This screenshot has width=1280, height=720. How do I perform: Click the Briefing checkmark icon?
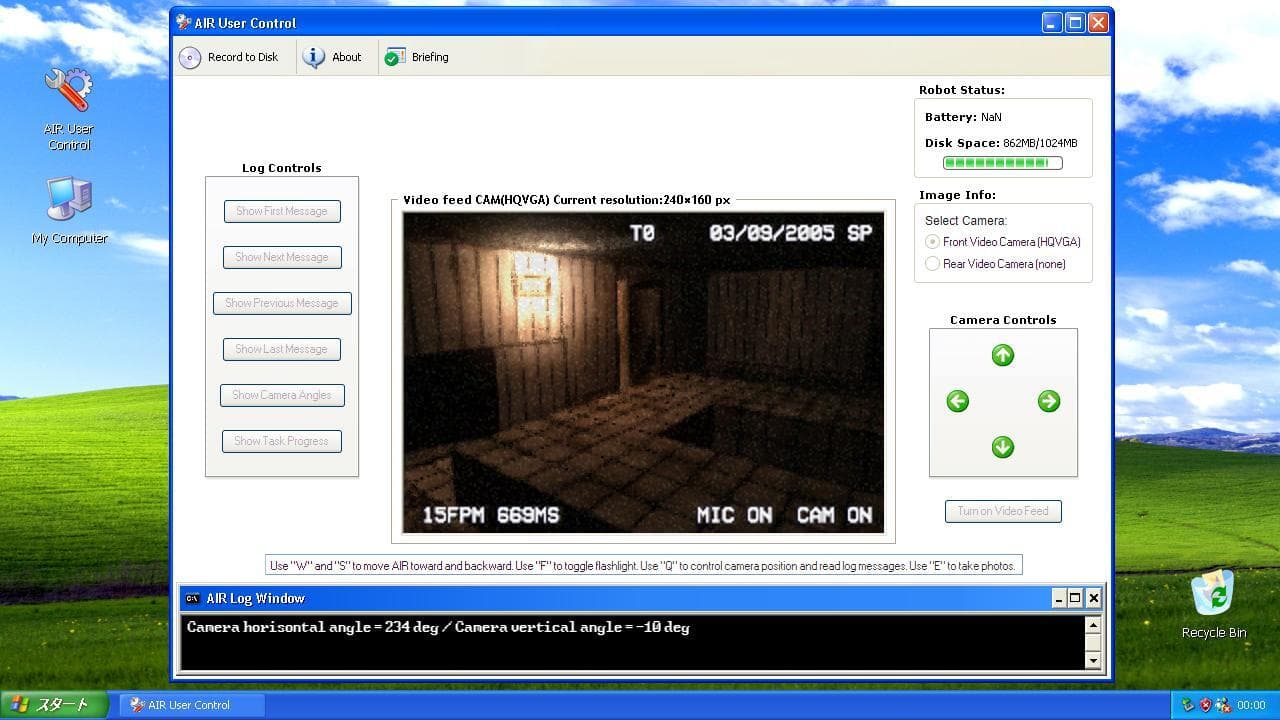pyautogui.click(x=395, y=57)
